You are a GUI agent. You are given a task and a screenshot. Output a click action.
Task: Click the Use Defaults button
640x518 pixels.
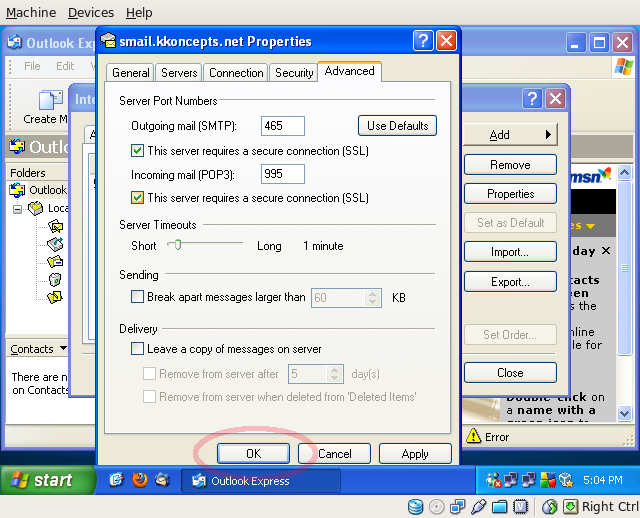click(397, 126)
